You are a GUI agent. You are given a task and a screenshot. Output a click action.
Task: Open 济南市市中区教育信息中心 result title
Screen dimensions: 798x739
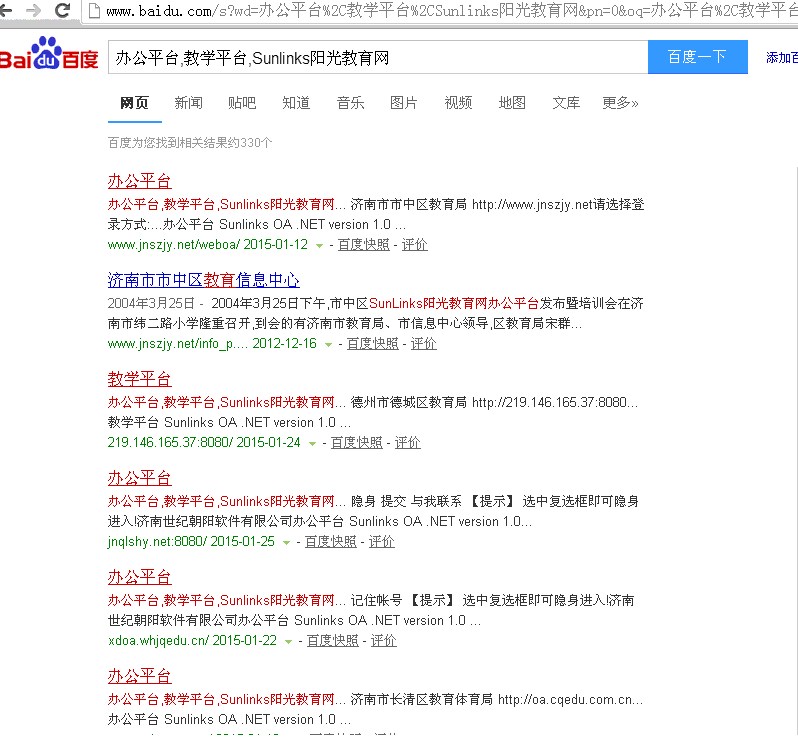[204, 280]
